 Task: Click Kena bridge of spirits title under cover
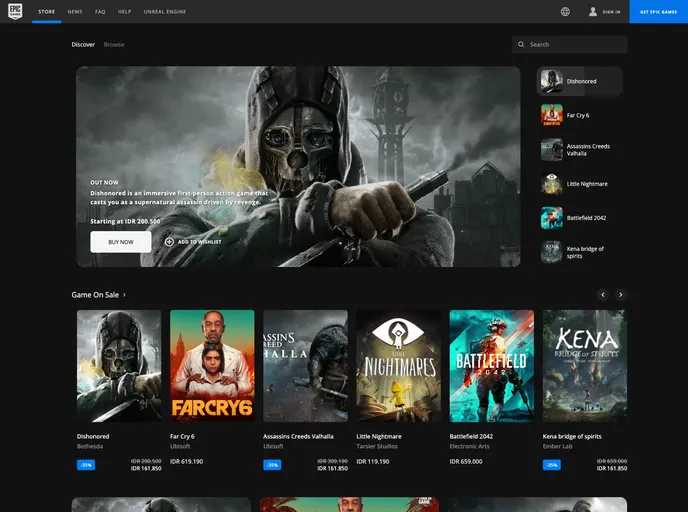pos(572,436)
